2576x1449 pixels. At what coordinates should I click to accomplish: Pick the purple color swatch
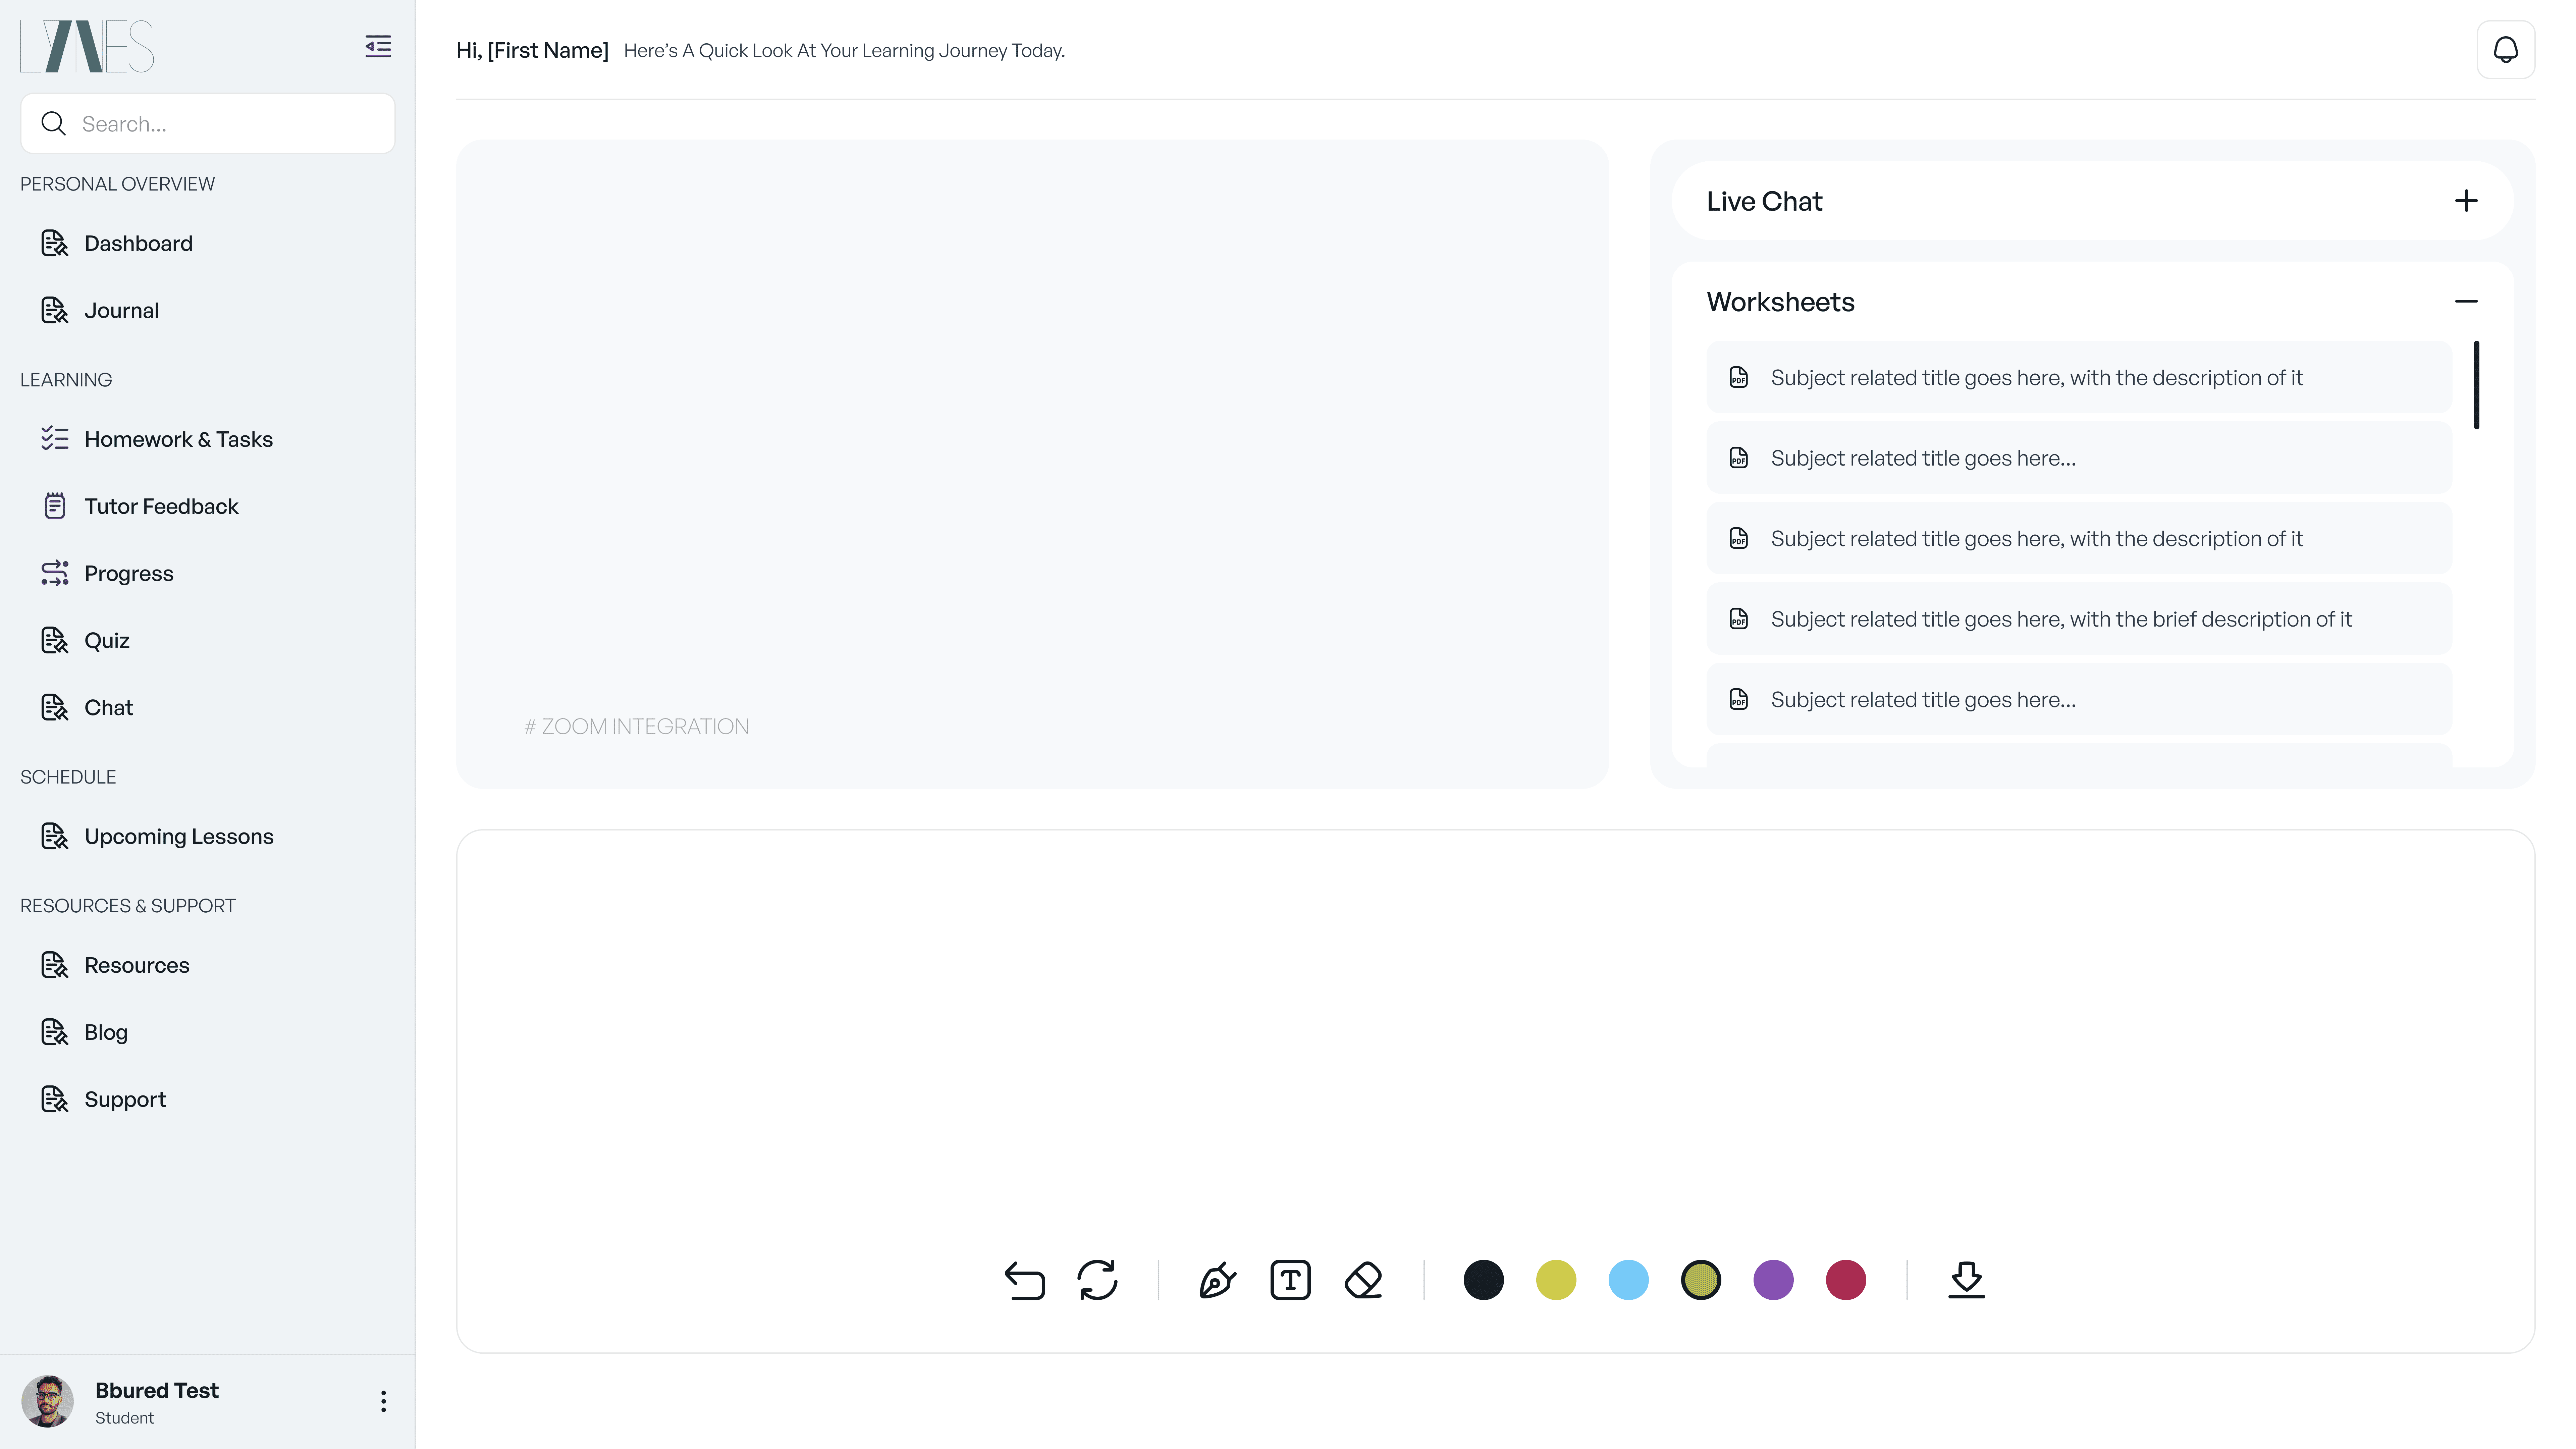(x=1773, y=1280)
